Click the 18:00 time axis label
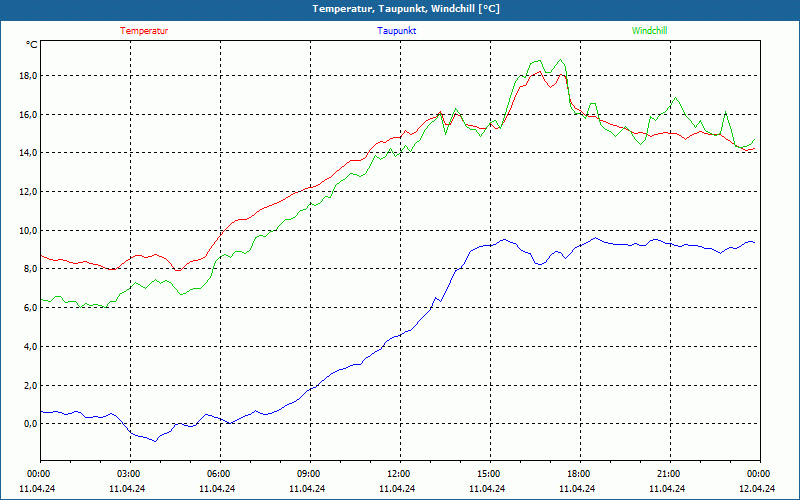The width and height of the screenshot is (800, 500). coord(579,474)
